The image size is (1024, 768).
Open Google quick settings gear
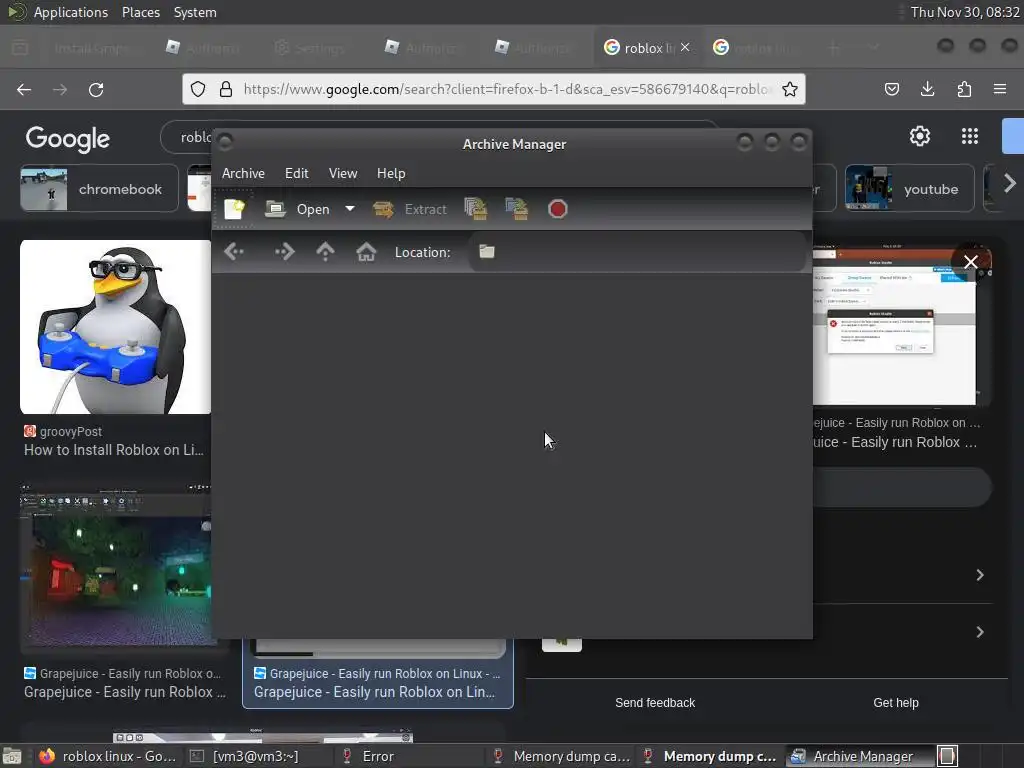pos(920,136)
